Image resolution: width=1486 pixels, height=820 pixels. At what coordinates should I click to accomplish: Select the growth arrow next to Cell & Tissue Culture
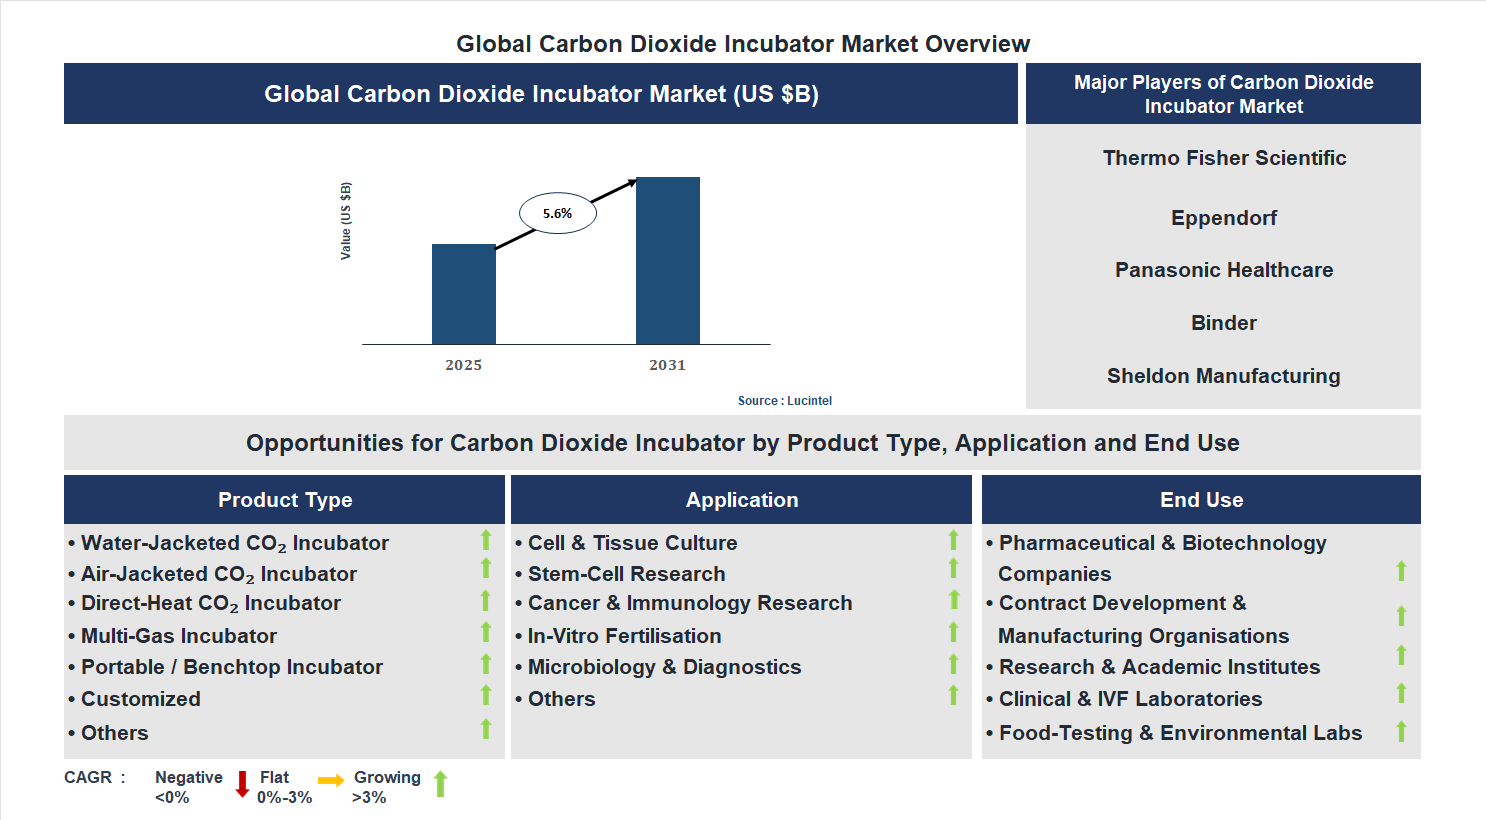pos(951,542)
